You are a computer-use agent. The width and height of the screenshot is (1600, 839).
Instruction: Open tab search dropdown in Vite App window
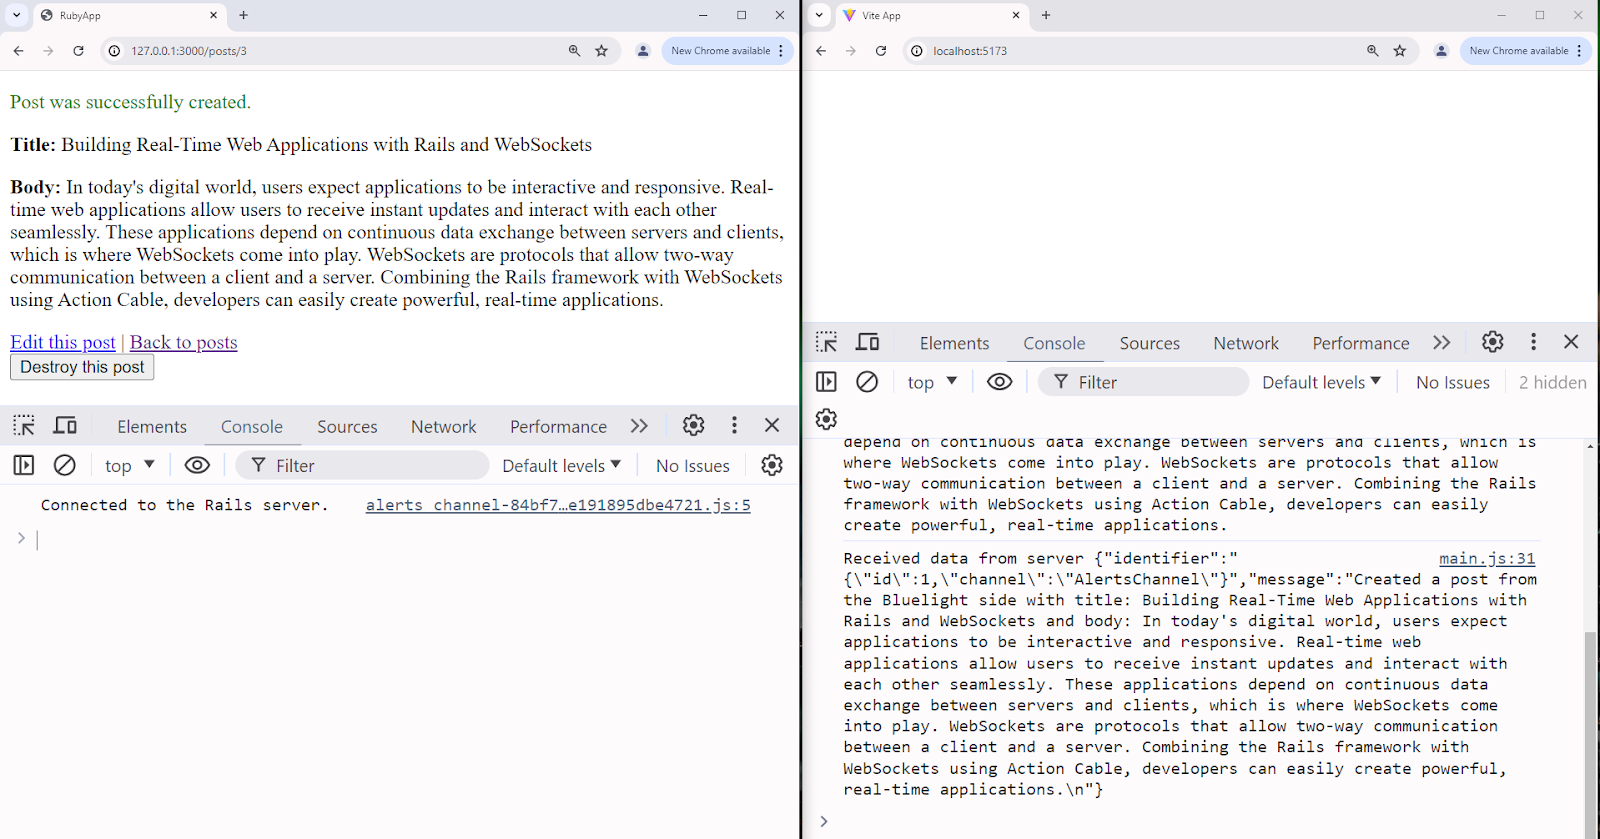pos(820,15)
